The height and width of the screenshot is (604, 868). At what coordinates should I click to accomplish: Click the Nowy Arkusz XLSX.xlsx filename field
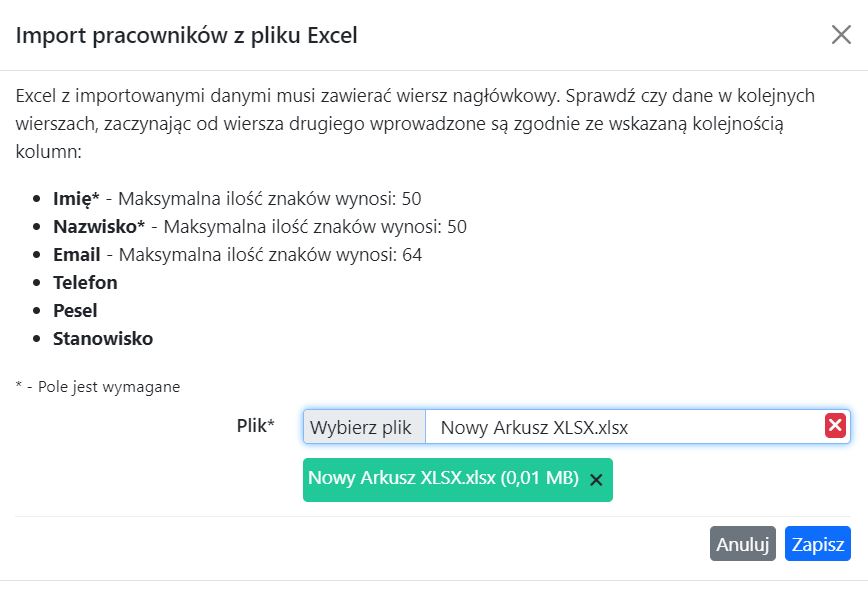[600, 425]
